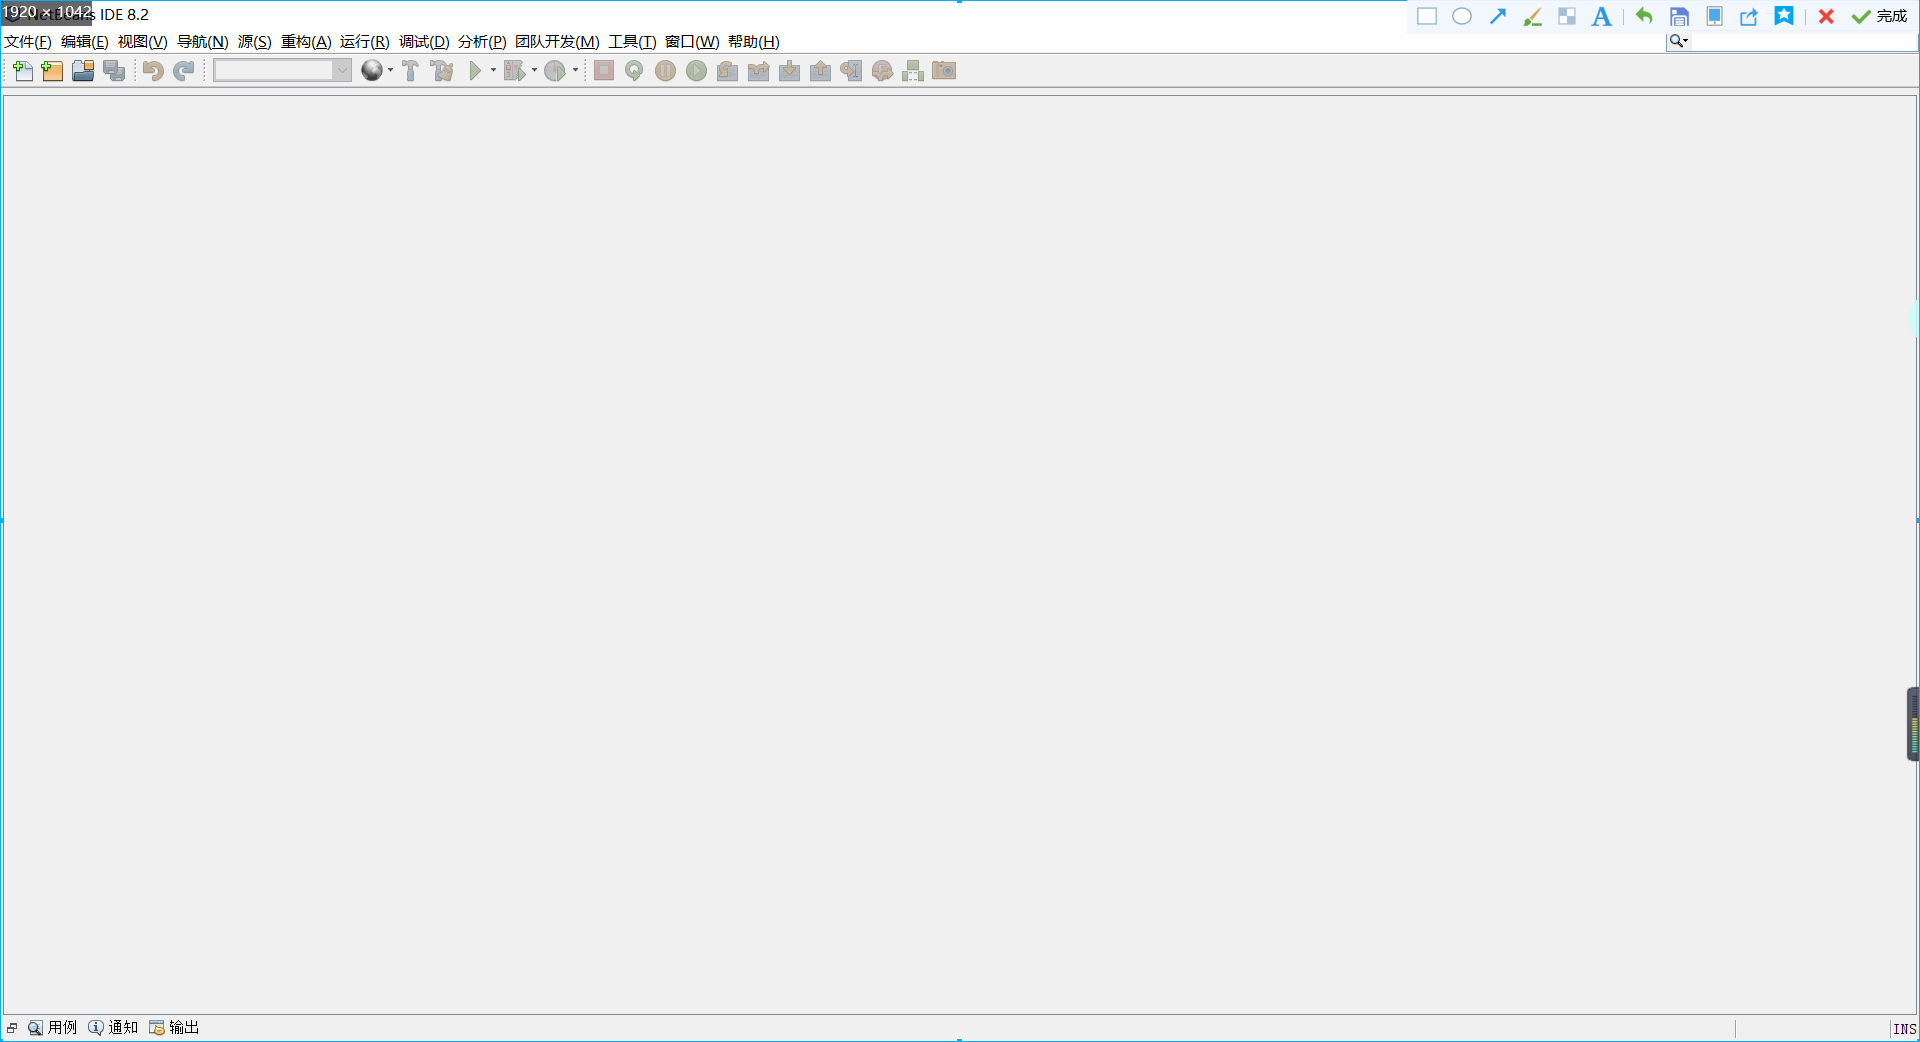Viewport: 1920px width, 1042px height.
Task: Expand the arrow beside the globe icon
Action: 390,70
